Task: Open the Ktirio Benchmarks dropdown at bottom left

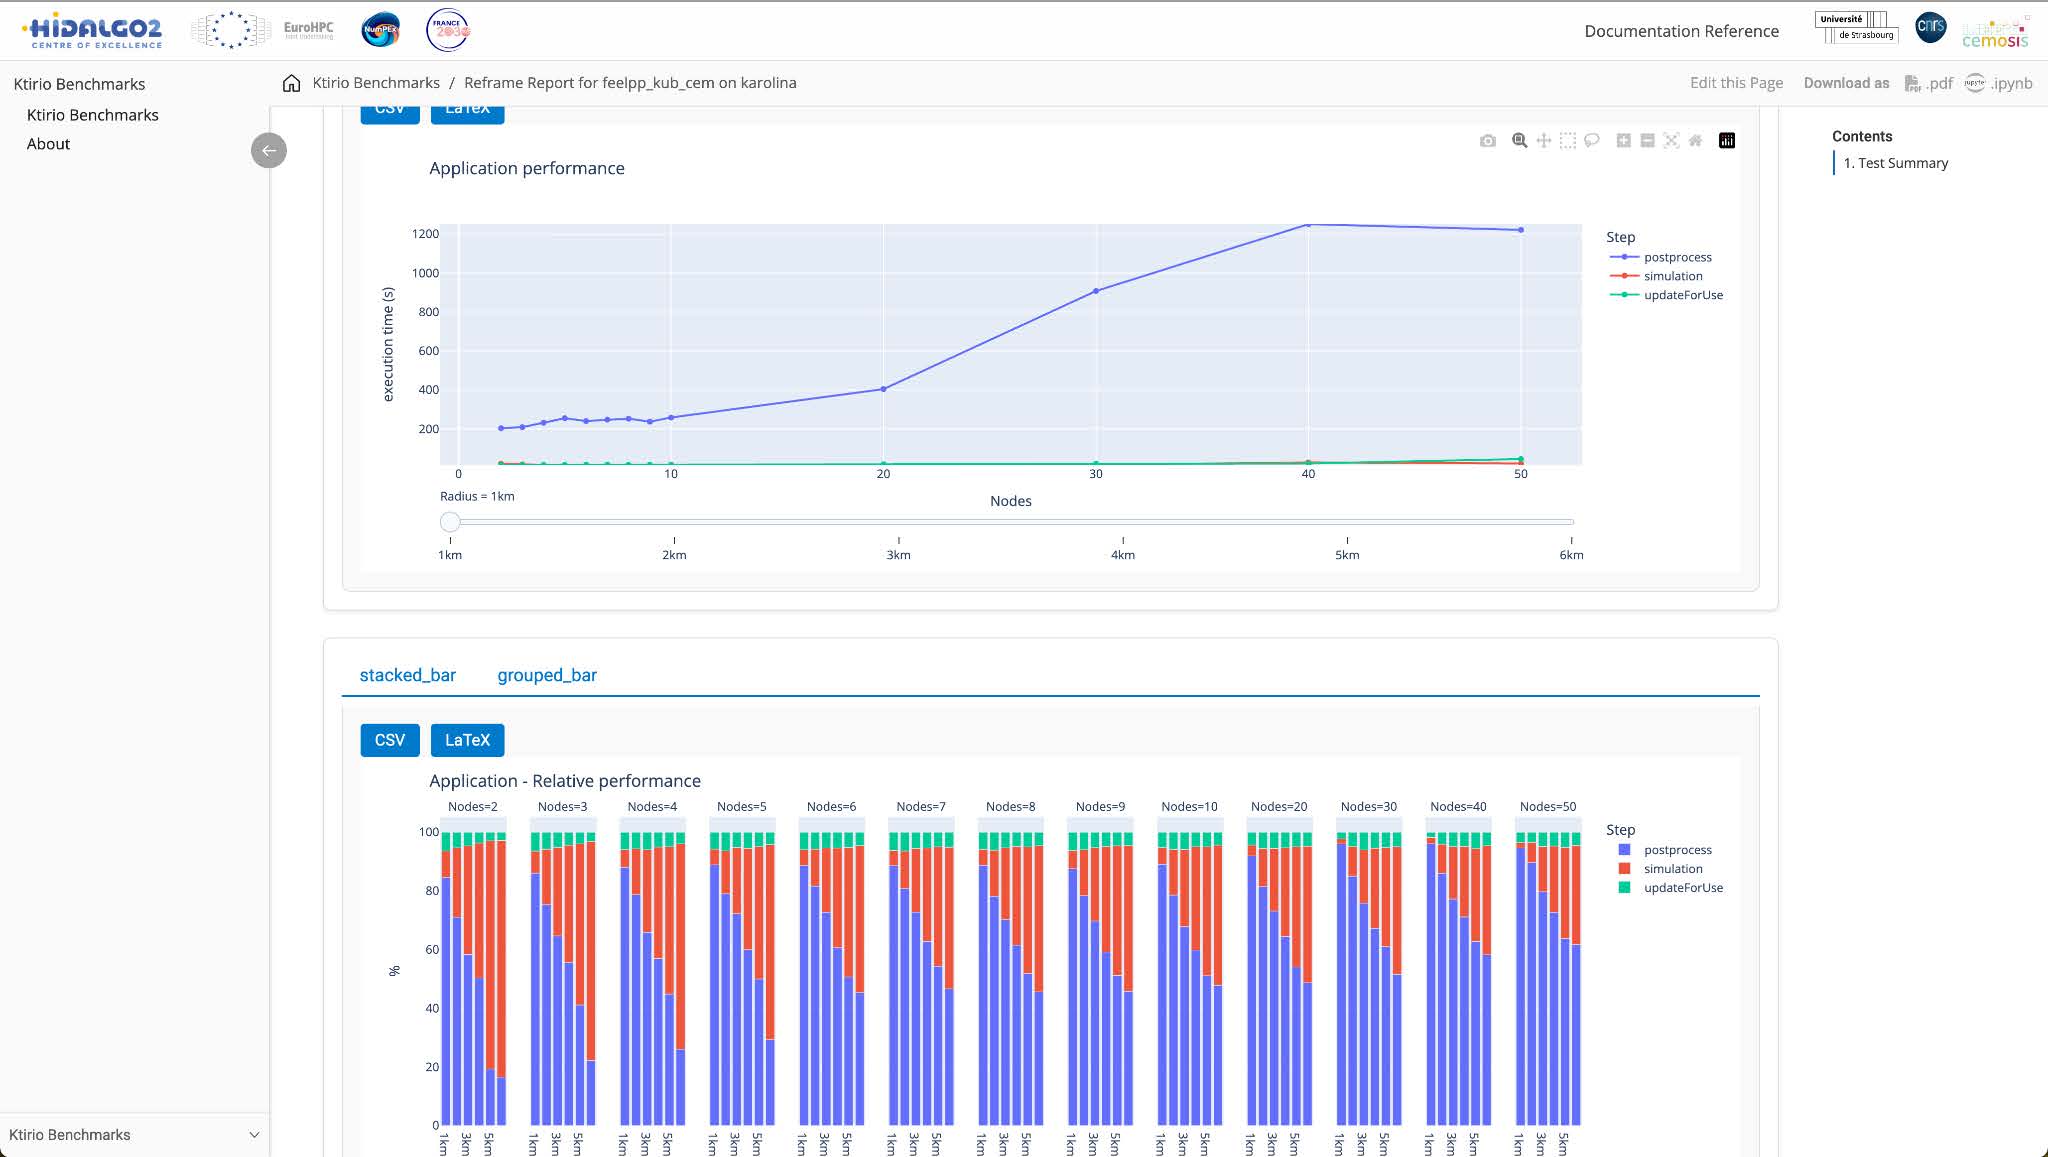Action: coord(135,1134)
